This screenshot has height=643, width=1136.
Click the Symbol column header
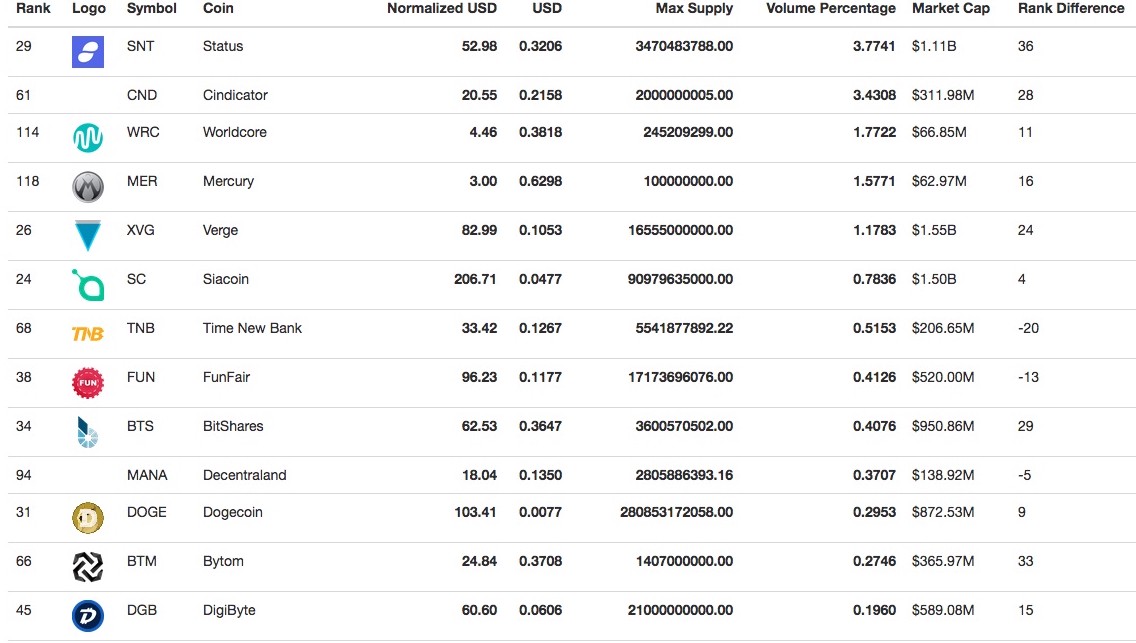[151, 8]
